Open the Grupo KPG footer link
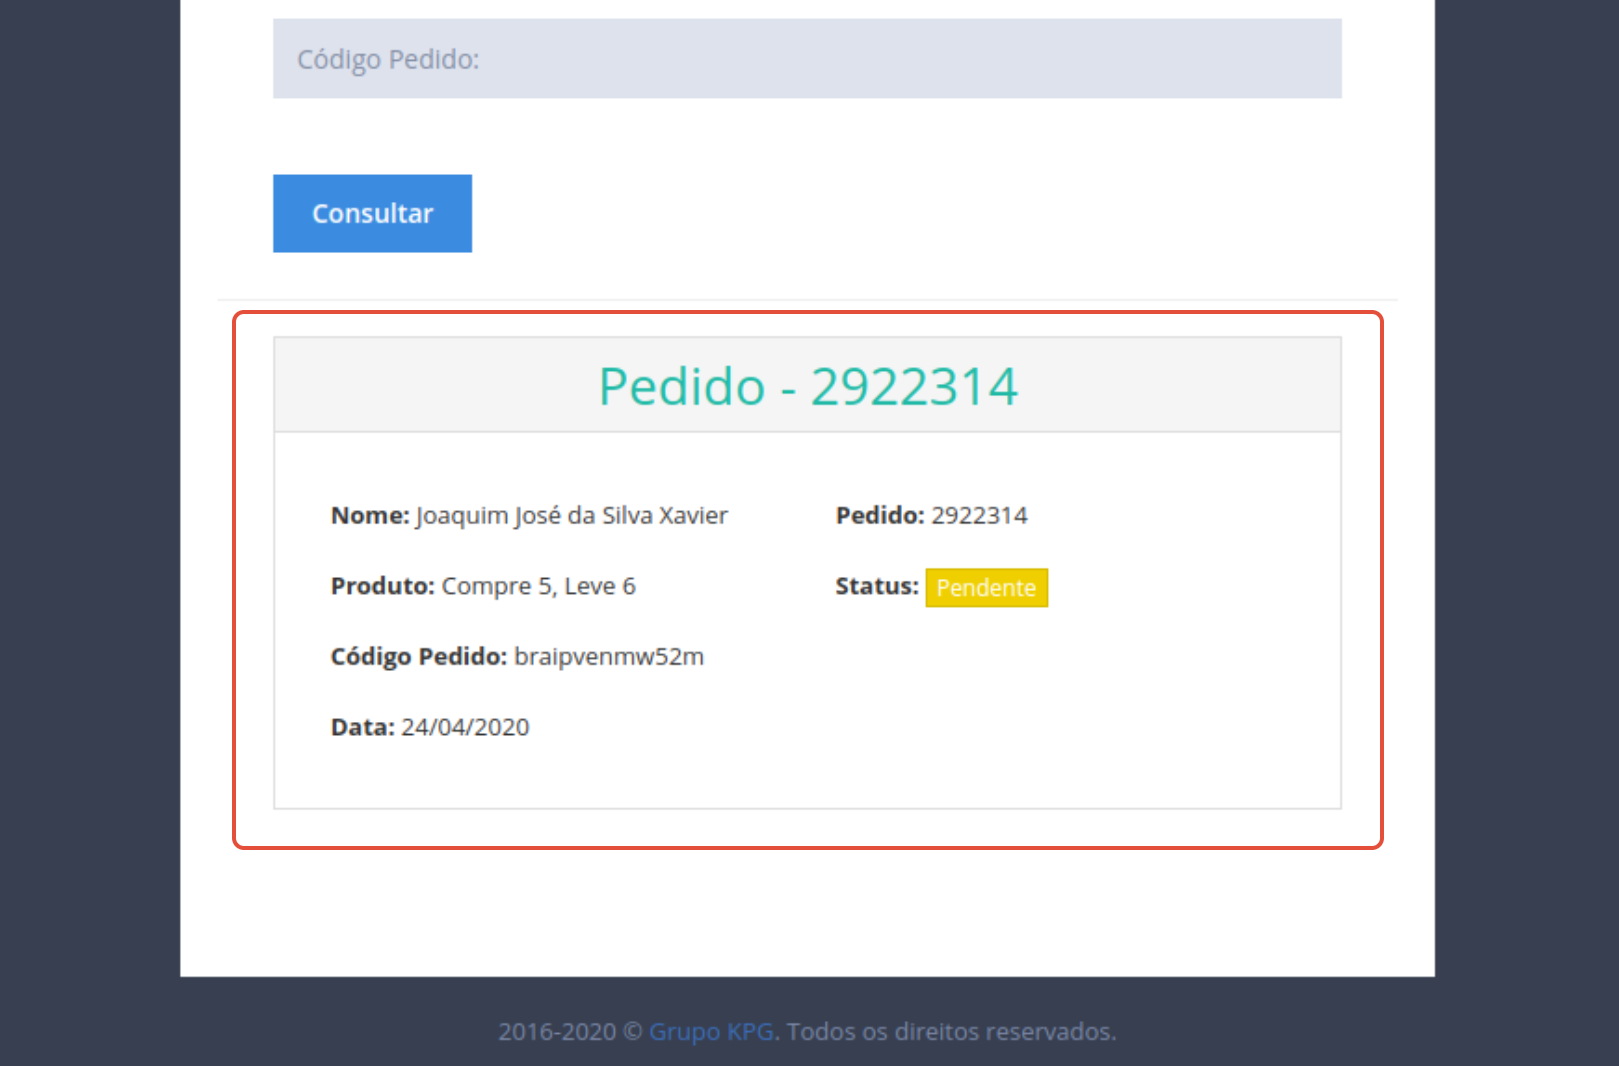Image resolution: width=1619 pixels, height=1066 pixels. coord(711,1031)
